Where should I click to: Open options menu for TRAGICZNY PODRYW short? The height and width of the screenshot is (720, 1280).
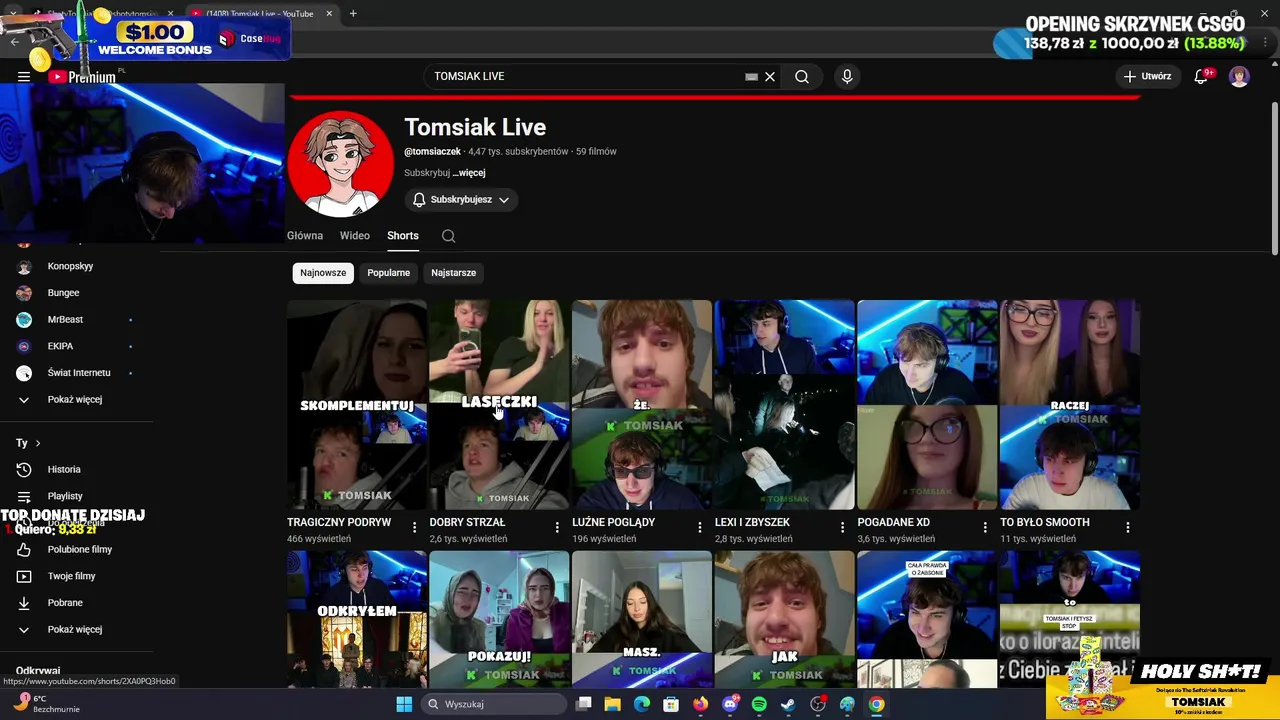point(414,527)
